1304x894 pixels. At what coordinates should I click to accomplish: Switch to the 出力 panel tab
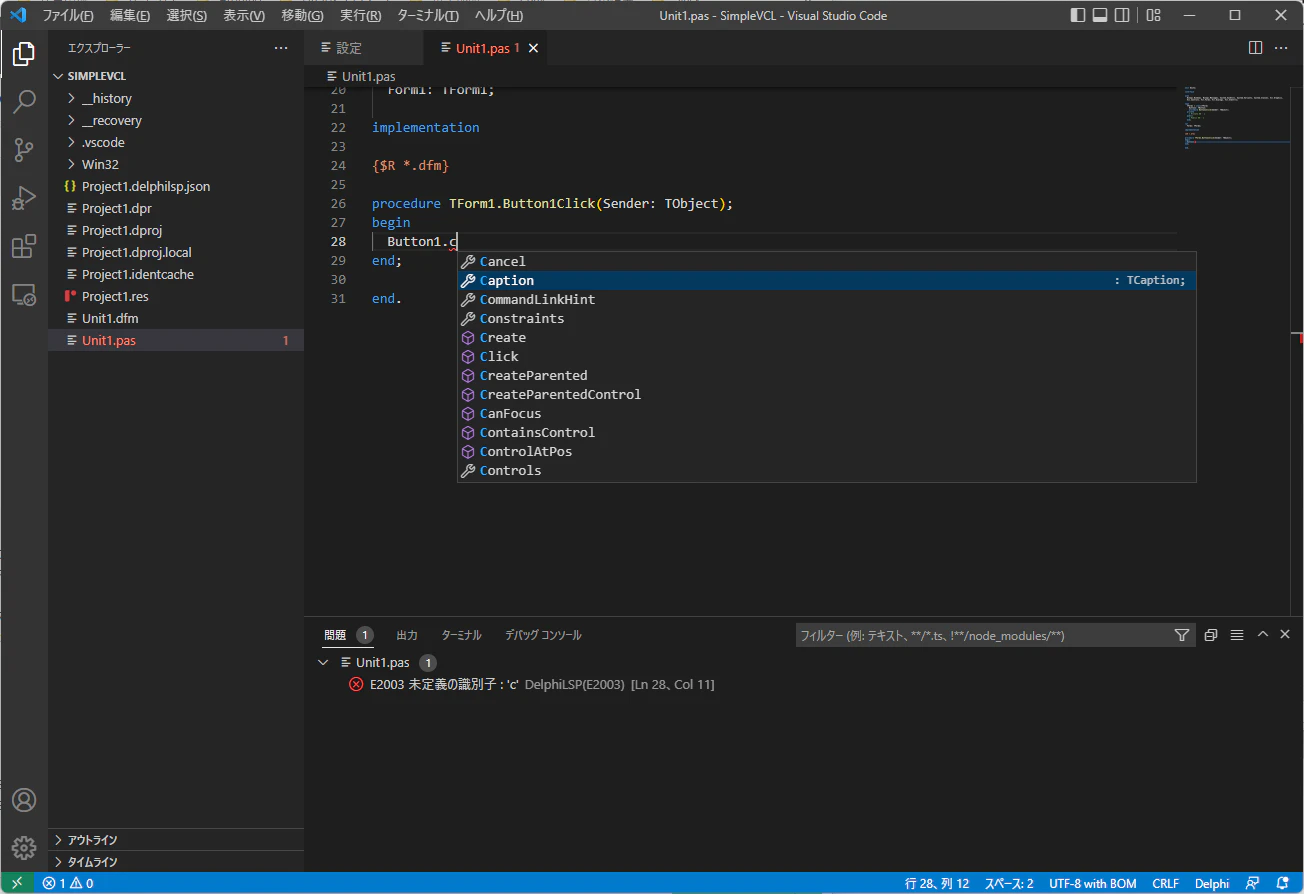pyautogui.click(x=407, y=635)
